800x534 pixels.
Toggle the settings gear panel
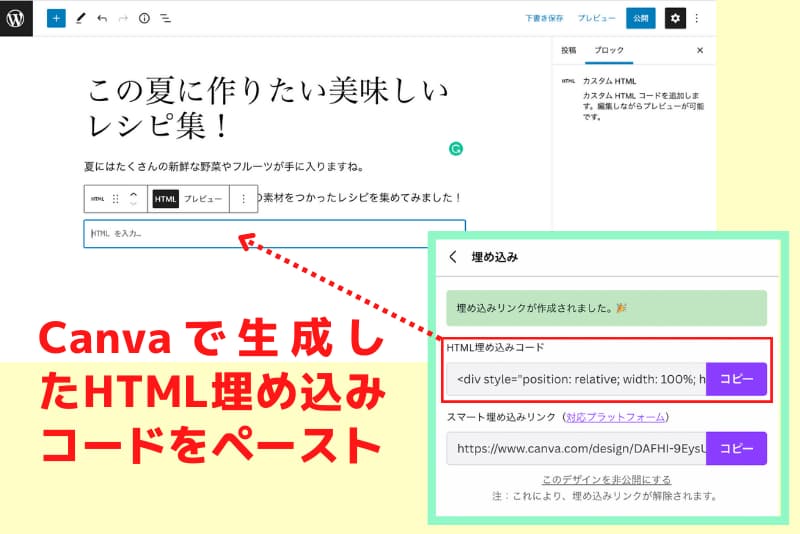click(x=675, y=18)
